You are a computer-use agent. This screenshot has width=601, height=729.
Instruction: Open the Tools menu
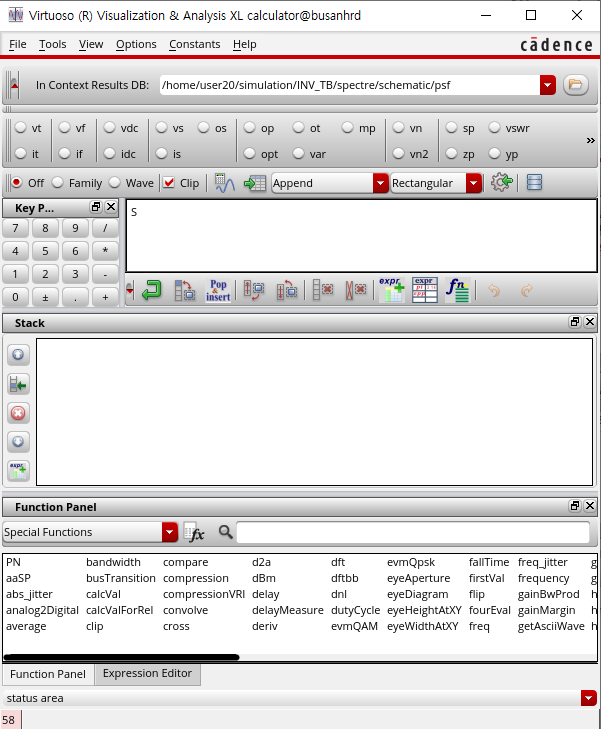tap(53, 44)
